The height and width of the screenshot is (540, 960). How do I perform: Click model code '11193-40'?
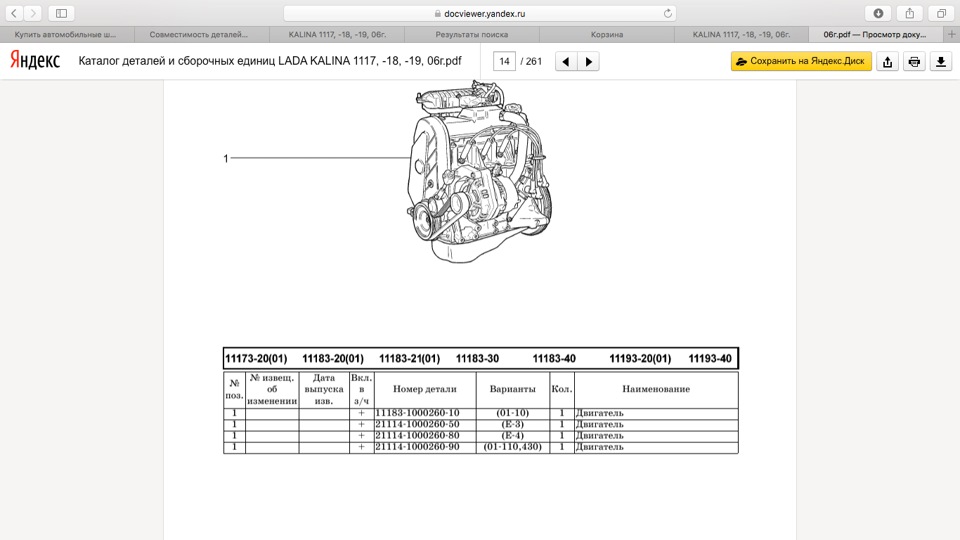pyautogui.click(x=710, y=359)
